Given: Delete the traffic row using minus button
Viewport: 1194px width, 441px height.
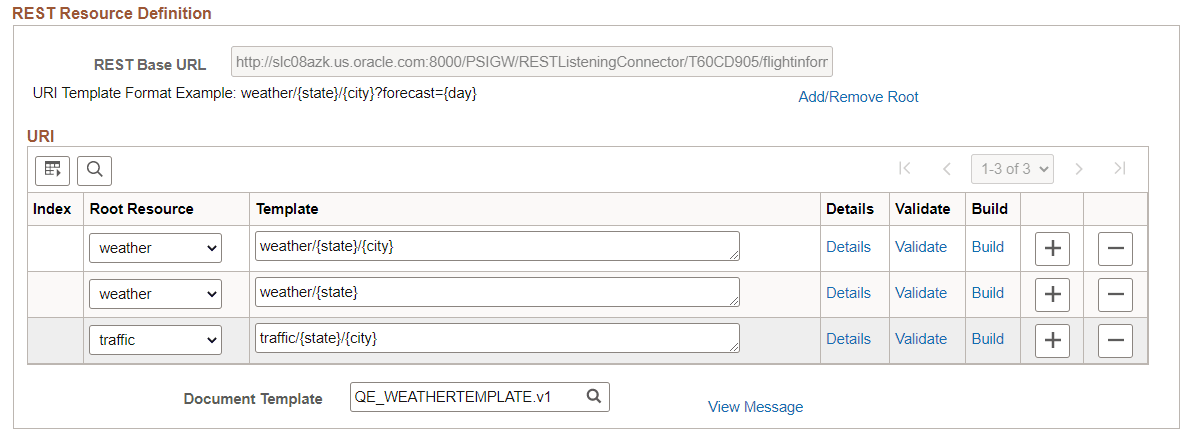Looking at the screenshot, I should (1115, 340).
